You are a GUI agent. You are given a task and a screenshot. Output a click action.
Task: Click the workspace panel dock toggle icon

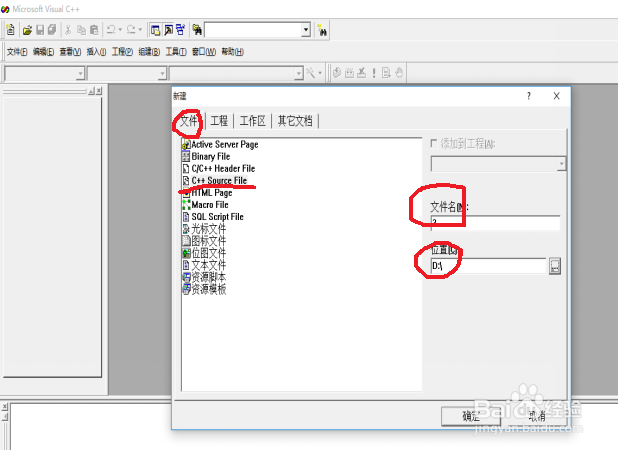[x=91, y=91]
